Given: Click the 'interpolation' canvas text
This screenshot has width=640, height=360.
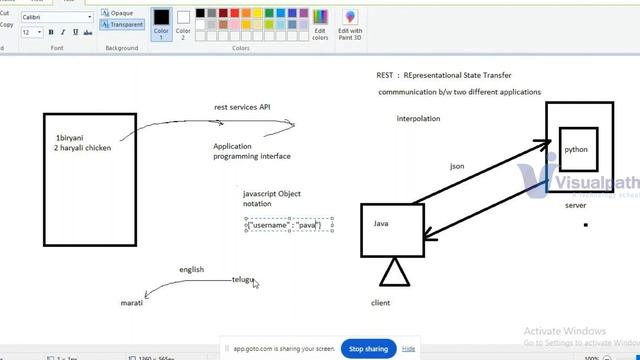Looking at the screenshot, I should [418, 119].
